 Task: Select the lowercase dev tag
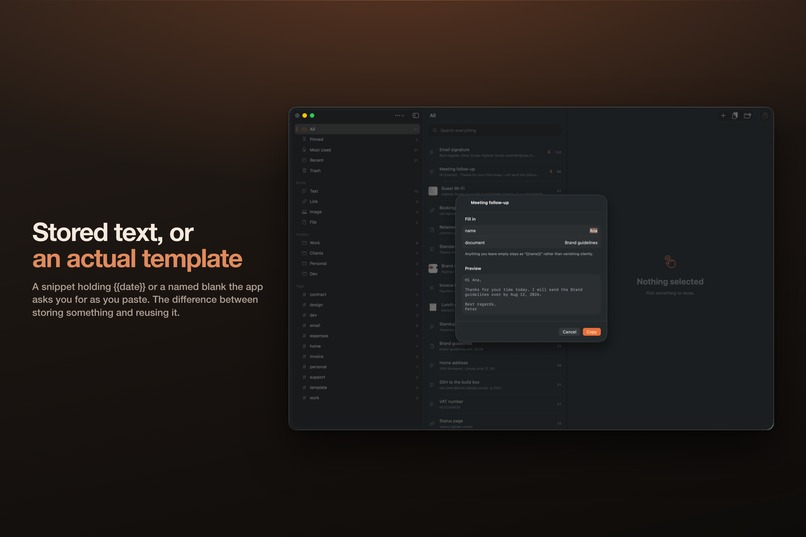click(357, 315)
